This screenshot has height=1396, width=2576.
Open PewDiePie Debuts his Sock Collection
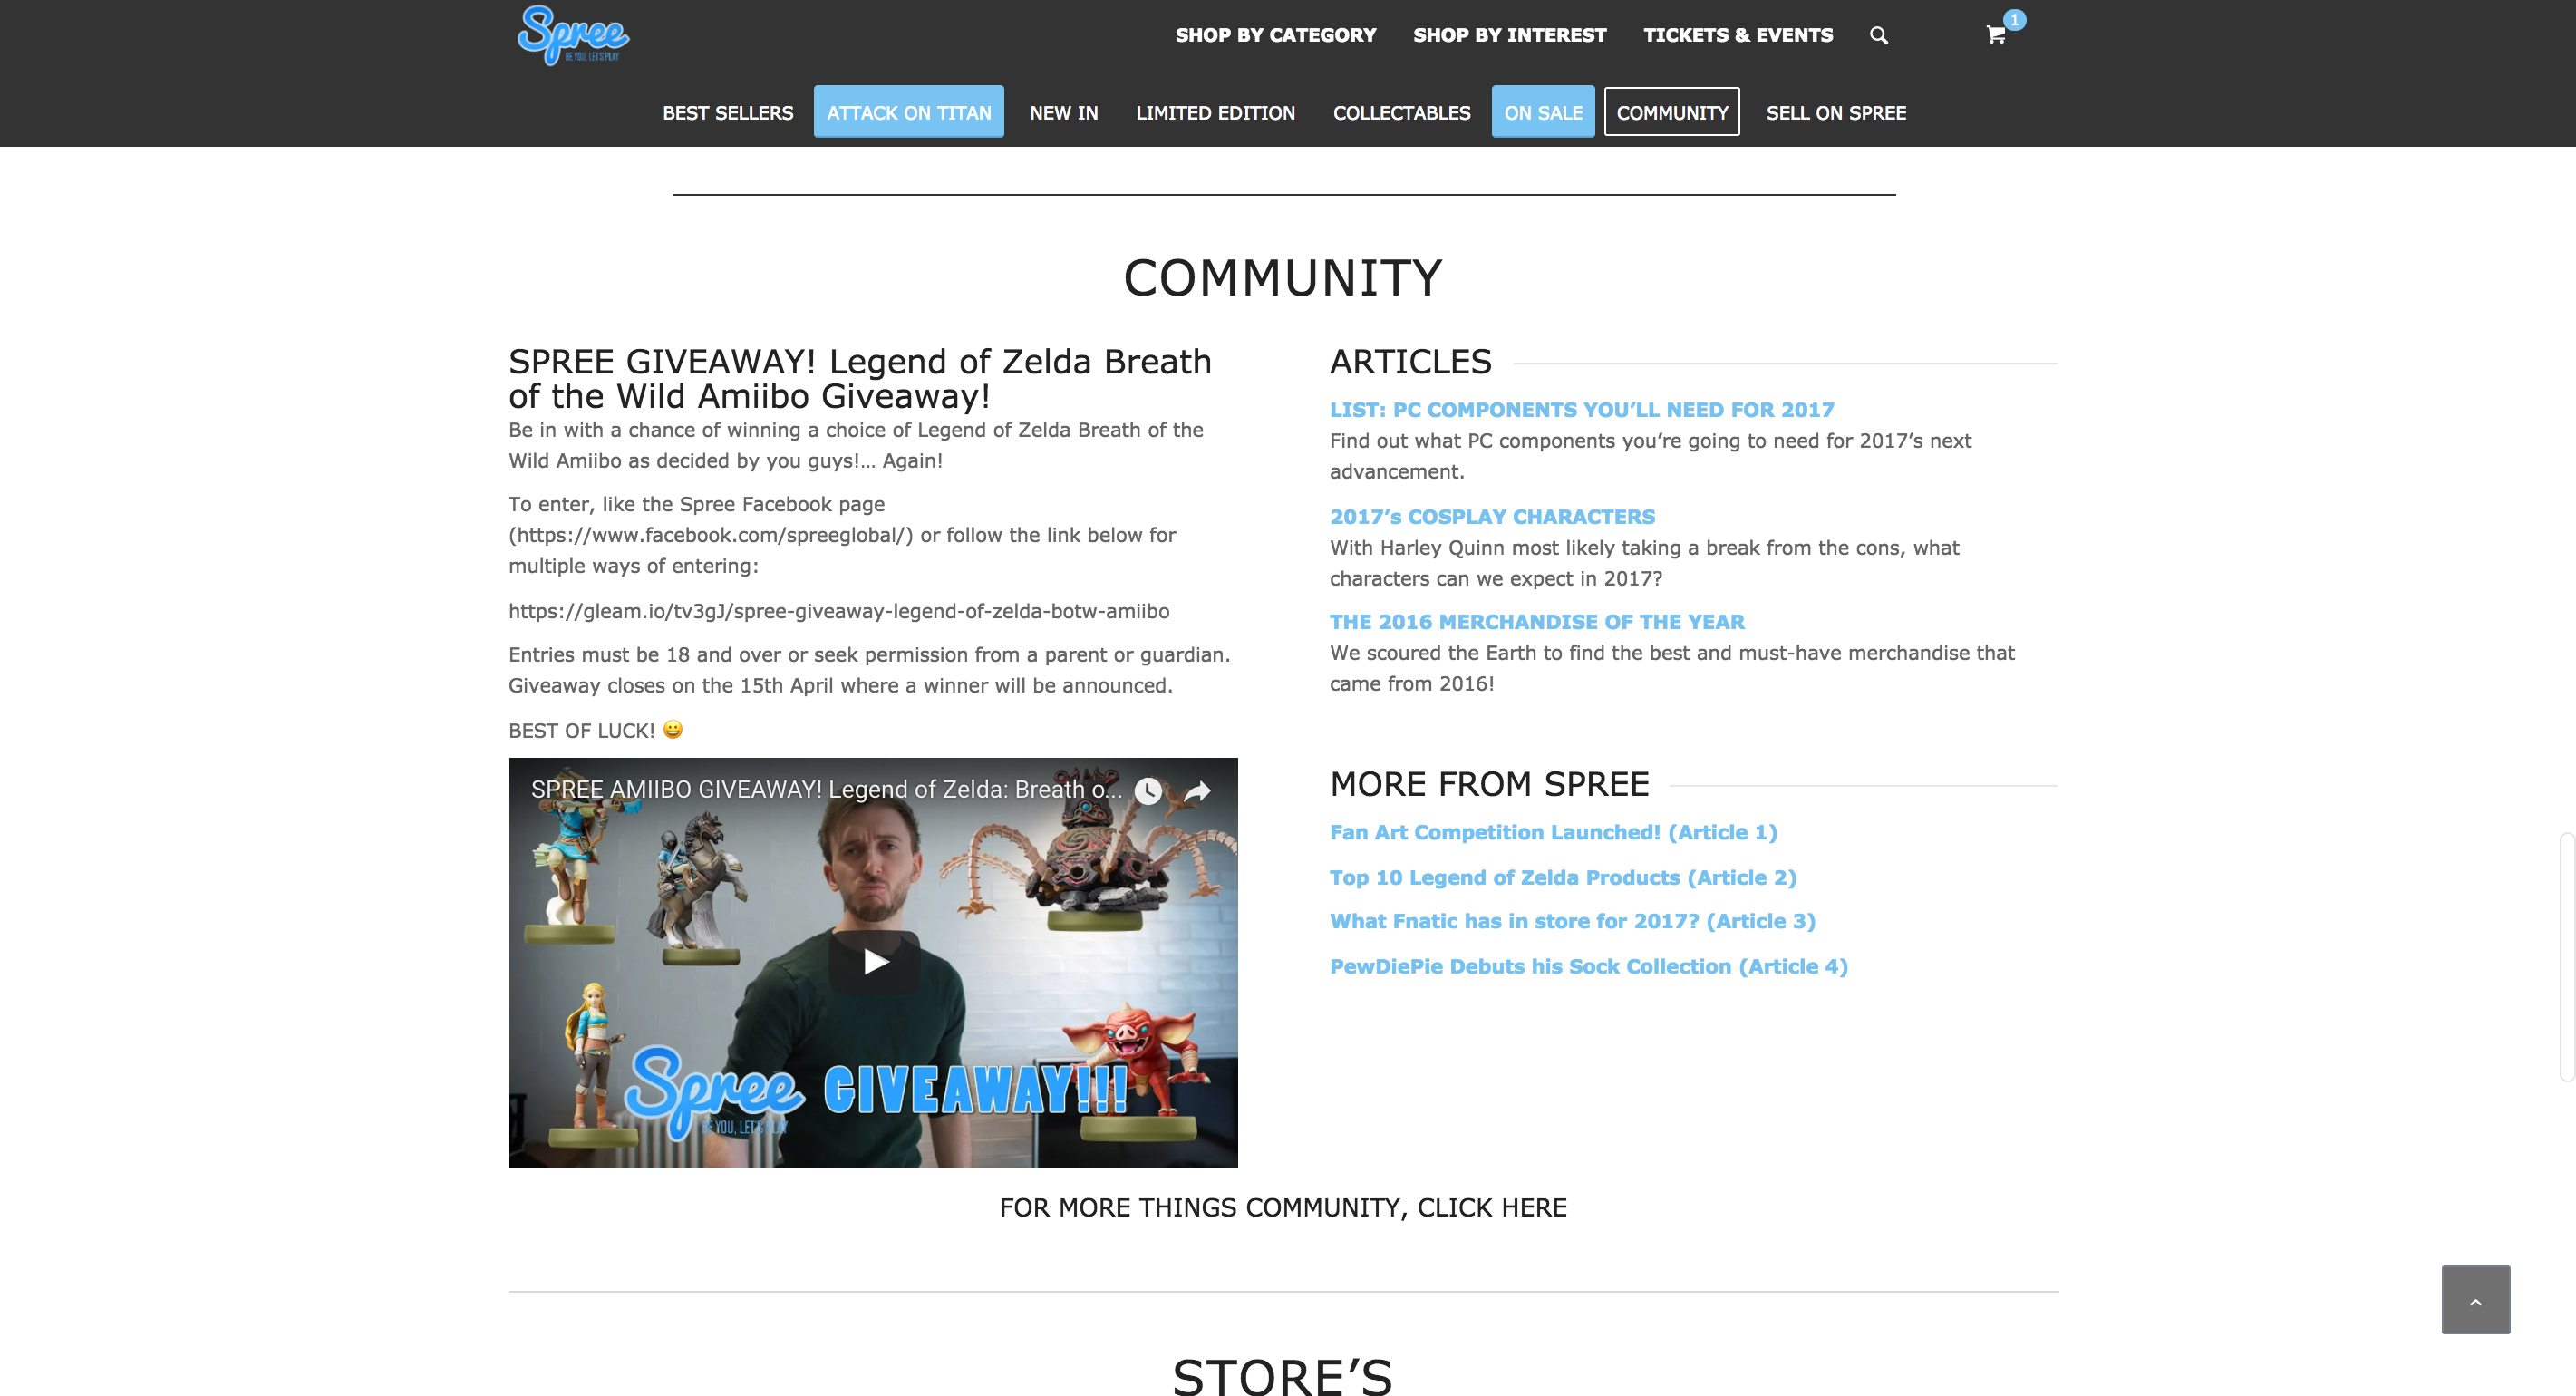[1588, 967]
